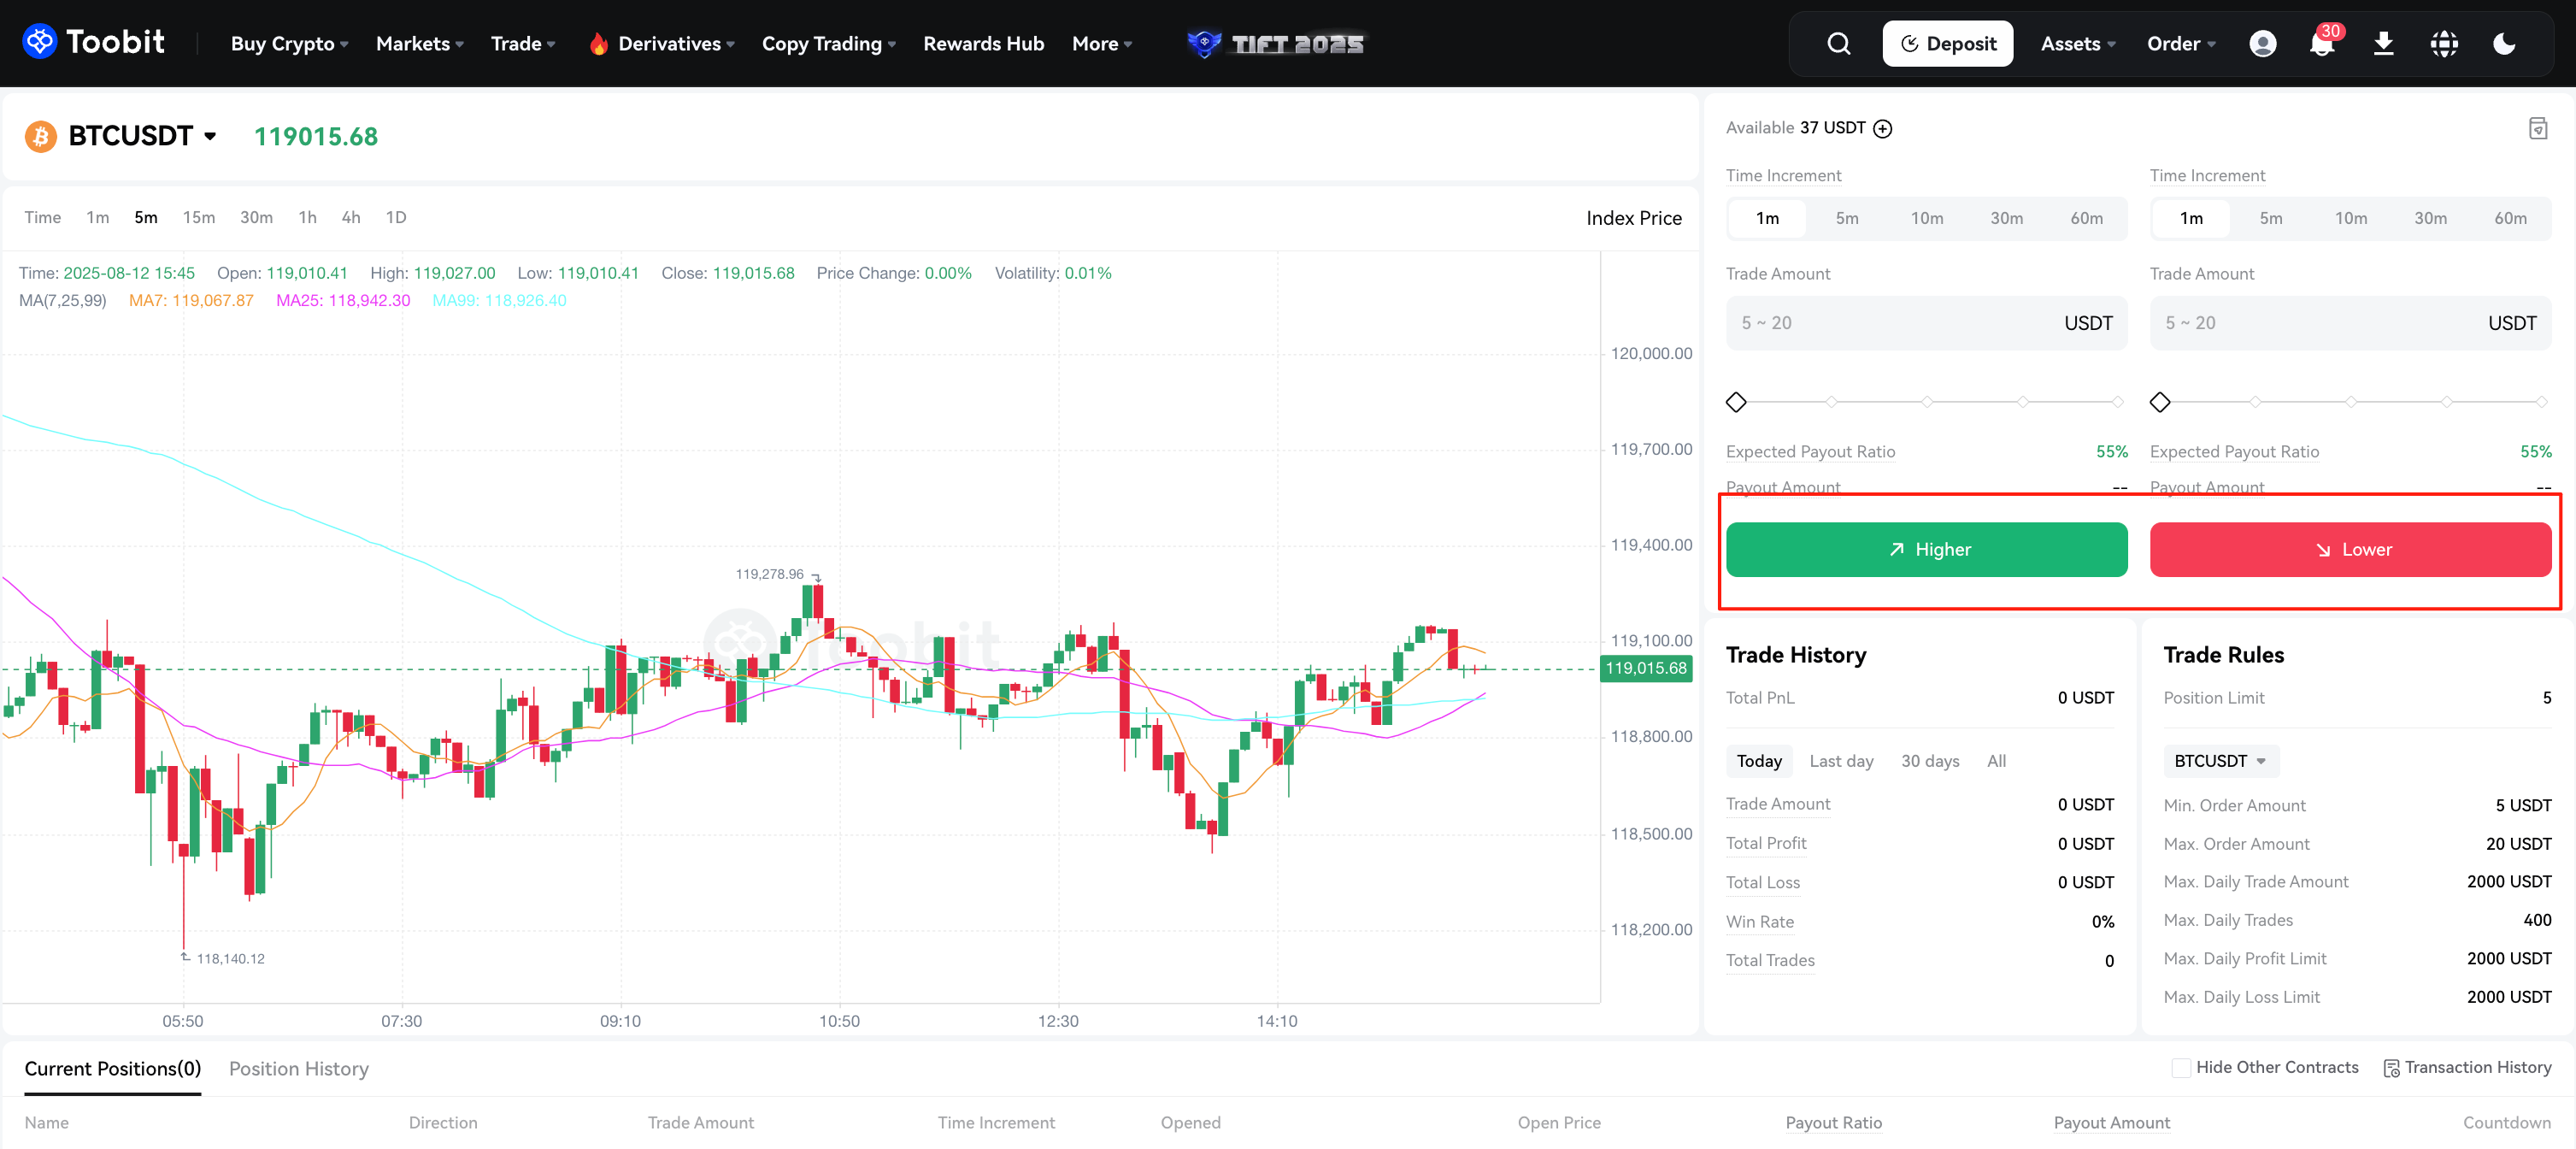Filter trade history by Last day
This screenshot has height=1149, width=2576.
[1841, 760]
